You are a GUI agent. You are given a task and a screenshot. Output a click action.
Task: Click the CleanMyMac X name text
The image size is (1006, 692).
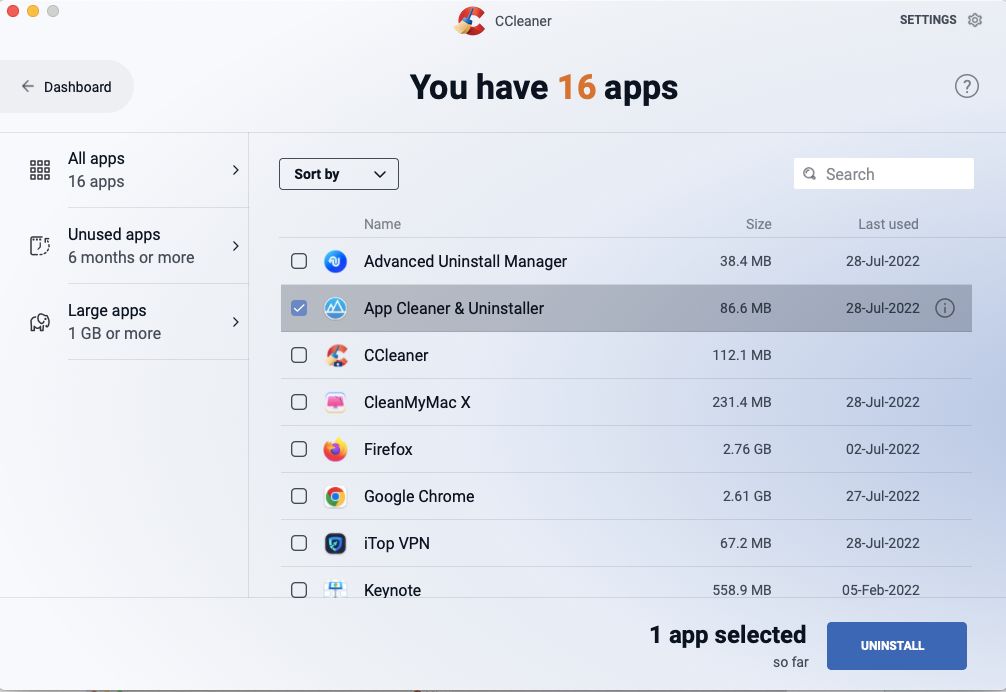(417, 402)
